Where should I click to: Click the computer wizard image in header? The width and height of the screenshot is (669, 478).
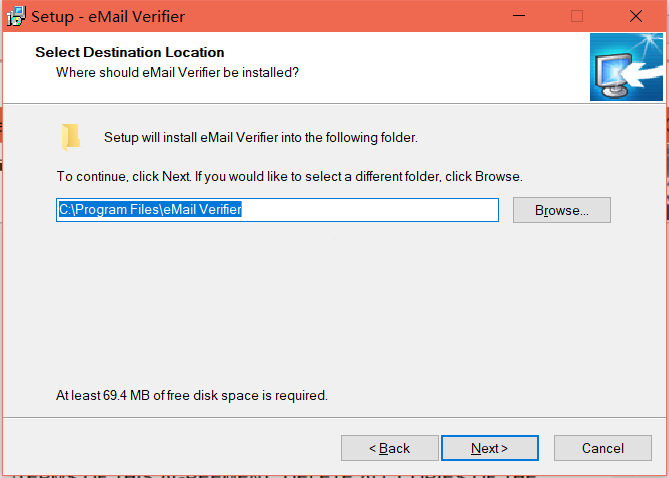[626, 67]
